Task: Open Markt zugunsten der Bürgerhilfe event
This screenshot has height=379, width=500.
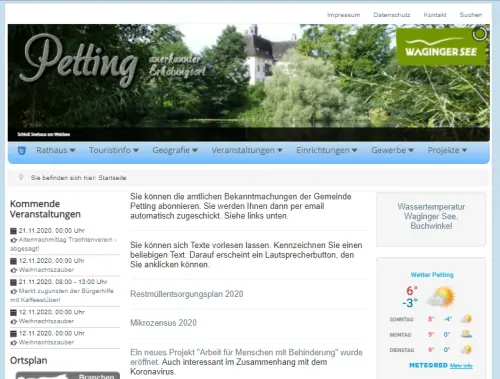Action: tap(62, 295)
